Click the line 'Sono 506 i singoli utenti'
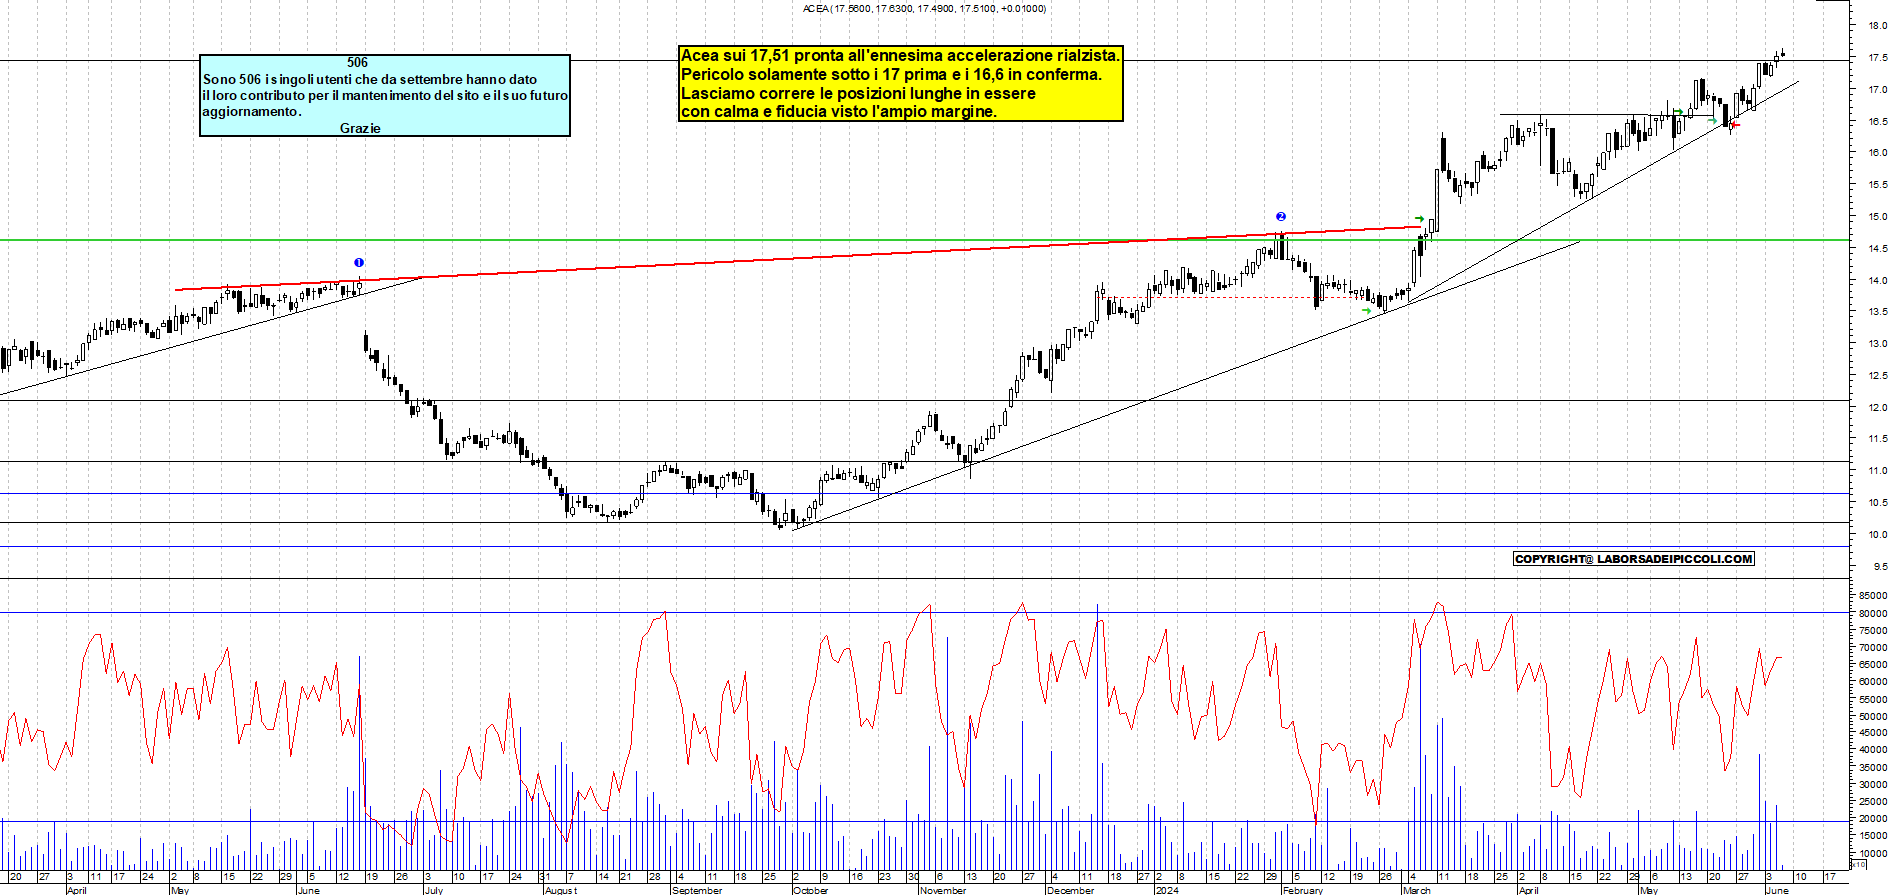 click(370, 79)
